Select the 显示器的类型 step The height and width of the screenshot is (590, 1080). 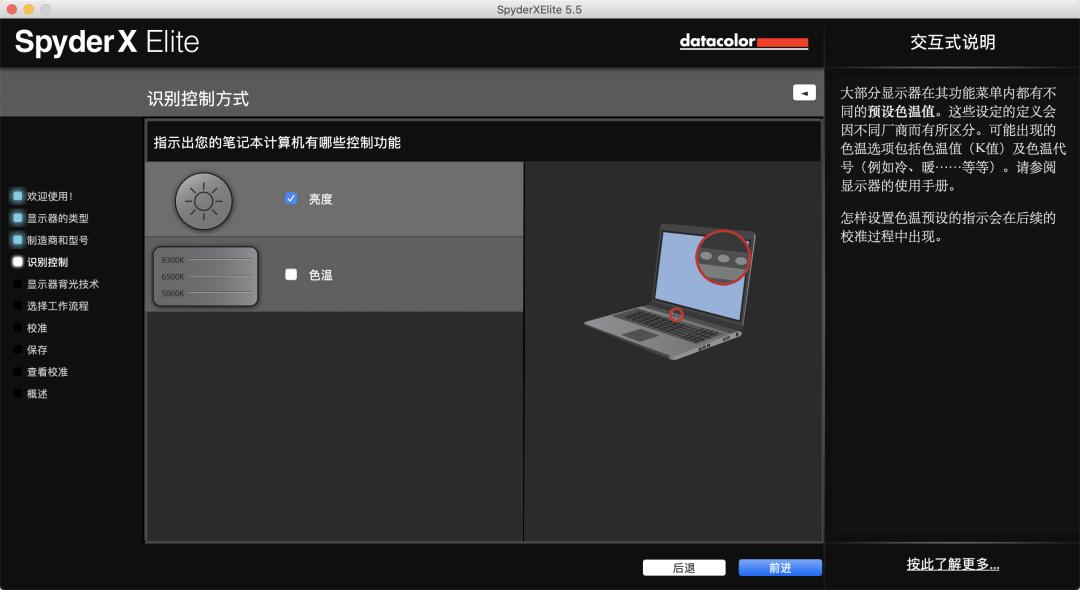[x=57, y=218]
